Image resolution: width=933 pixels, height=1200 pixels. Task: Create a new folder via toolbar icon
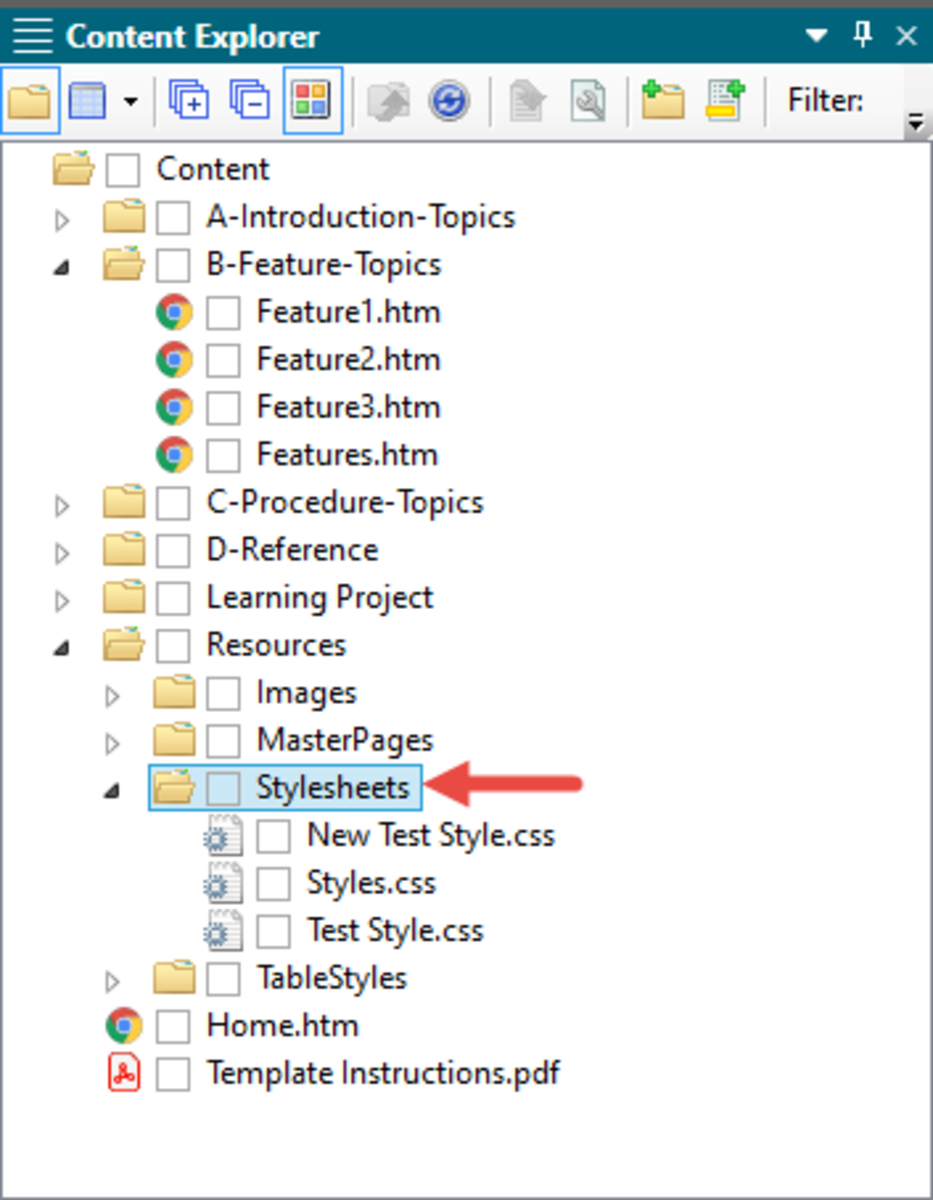[662, 100]
